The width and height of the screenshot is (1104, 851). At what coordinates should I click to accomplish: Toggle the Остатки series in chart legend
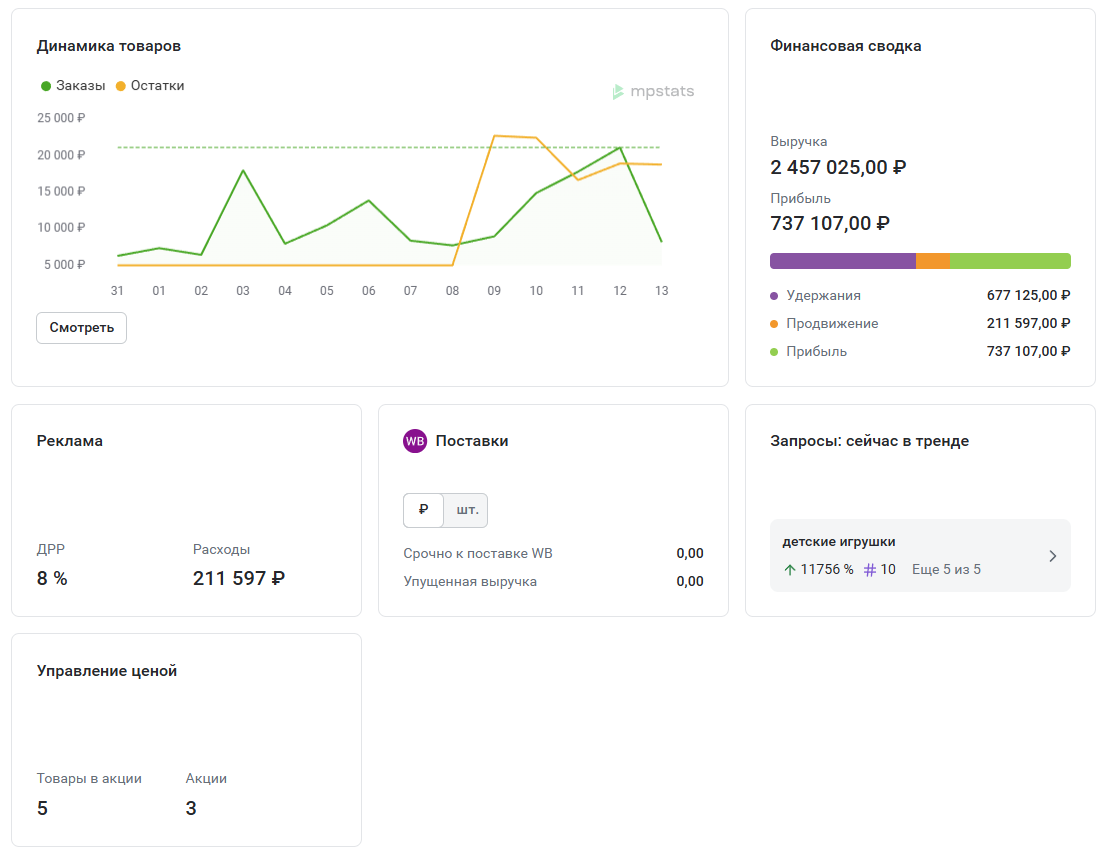pos(150,86)
